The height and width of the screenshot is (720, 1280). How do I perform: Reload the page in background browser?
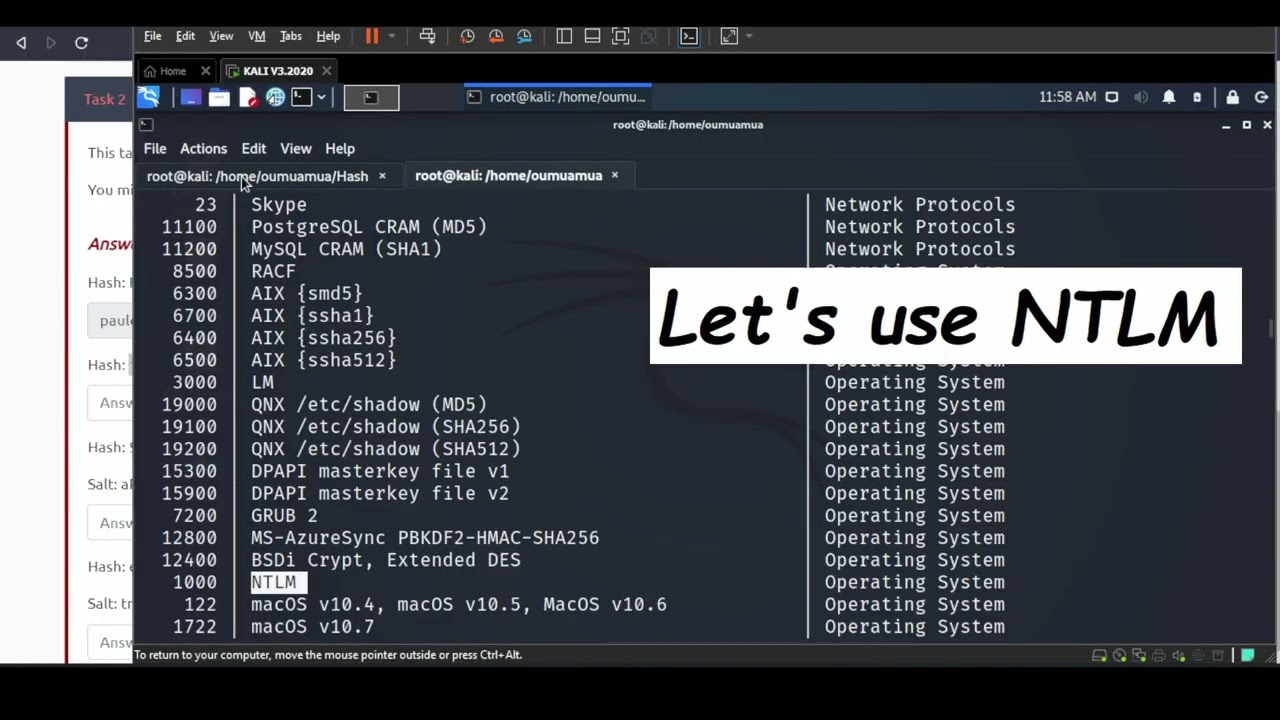tap(82, 42)
